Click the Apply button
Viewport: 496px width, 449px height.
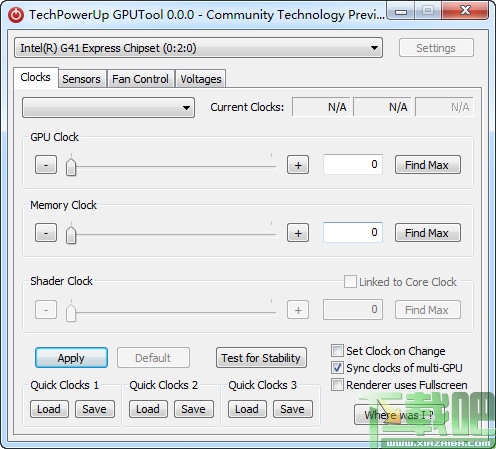(71, 358)
